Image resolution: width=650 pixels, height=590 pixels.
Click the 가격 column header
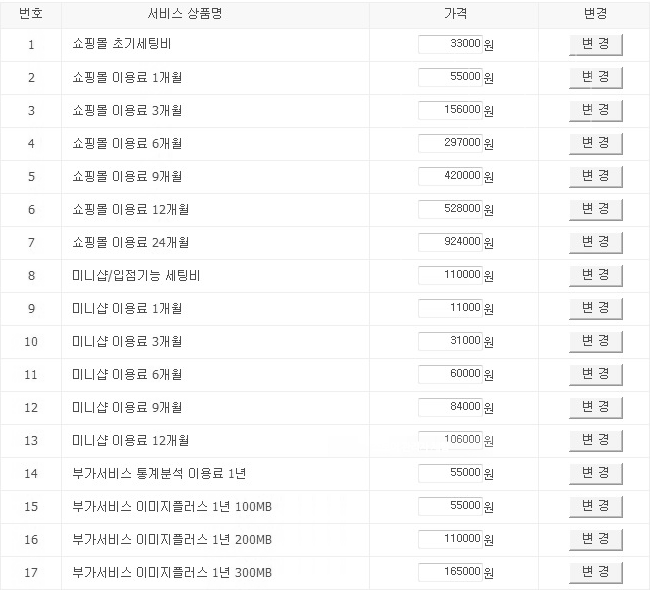coord(454,14)
